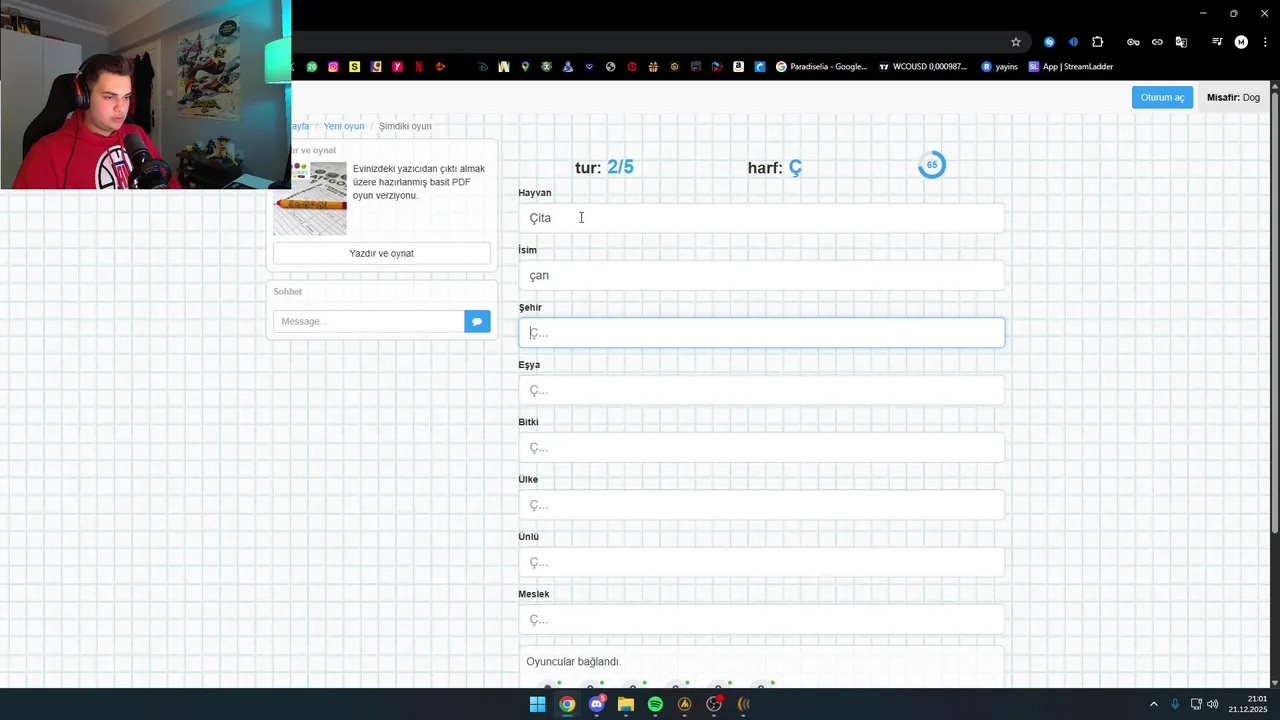Open Windows Start menu
Screen dimensions: 1280x720
[x=537, y=704]
